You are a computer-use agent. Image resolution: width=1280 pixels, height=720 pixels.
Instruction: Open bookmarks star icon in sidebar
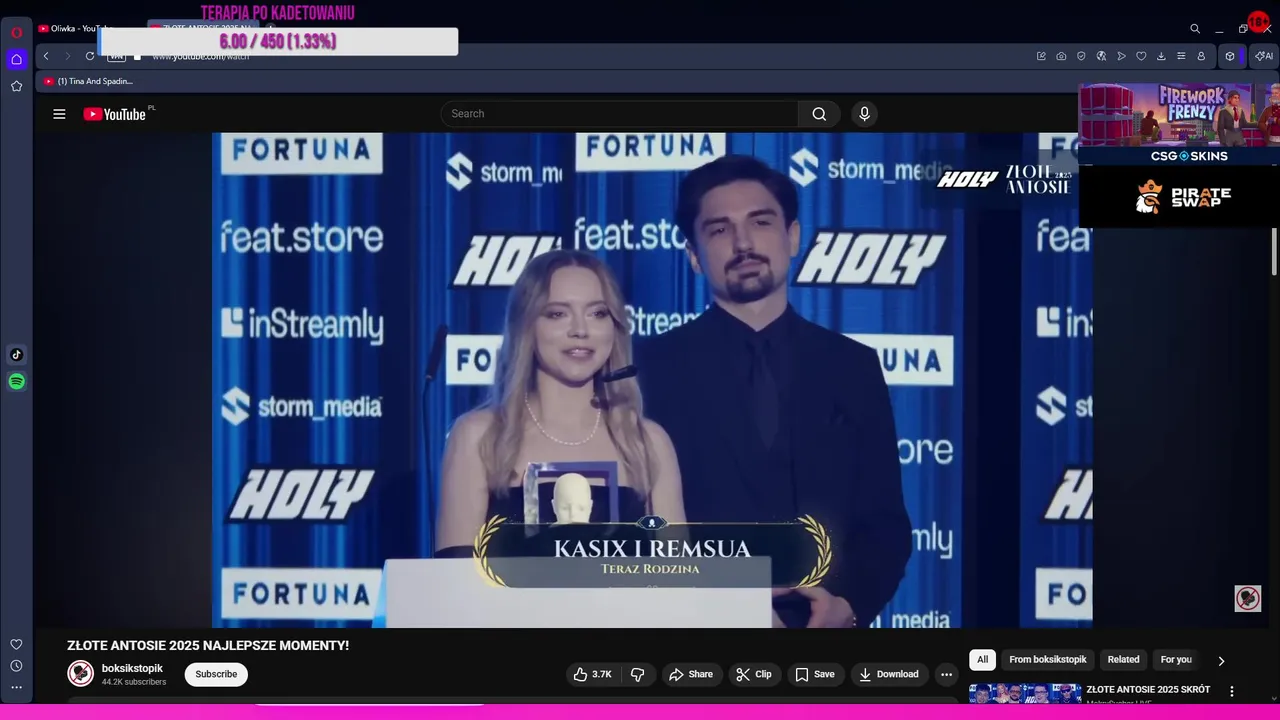pos(16,86)
